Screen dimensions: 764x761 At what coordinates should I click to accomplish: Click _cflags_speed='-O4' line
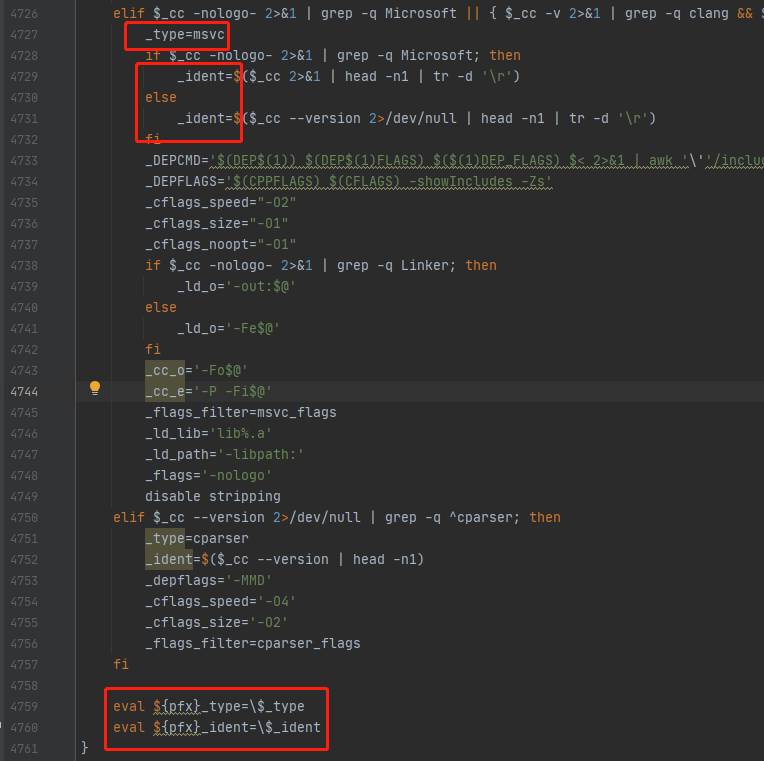pos(220,601)
